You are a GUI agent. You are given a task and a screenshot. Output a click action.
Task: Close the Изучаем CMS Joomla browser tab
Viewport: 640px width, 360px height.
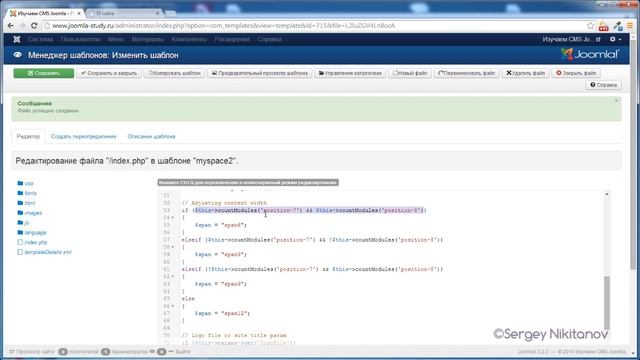pos(79,13)
